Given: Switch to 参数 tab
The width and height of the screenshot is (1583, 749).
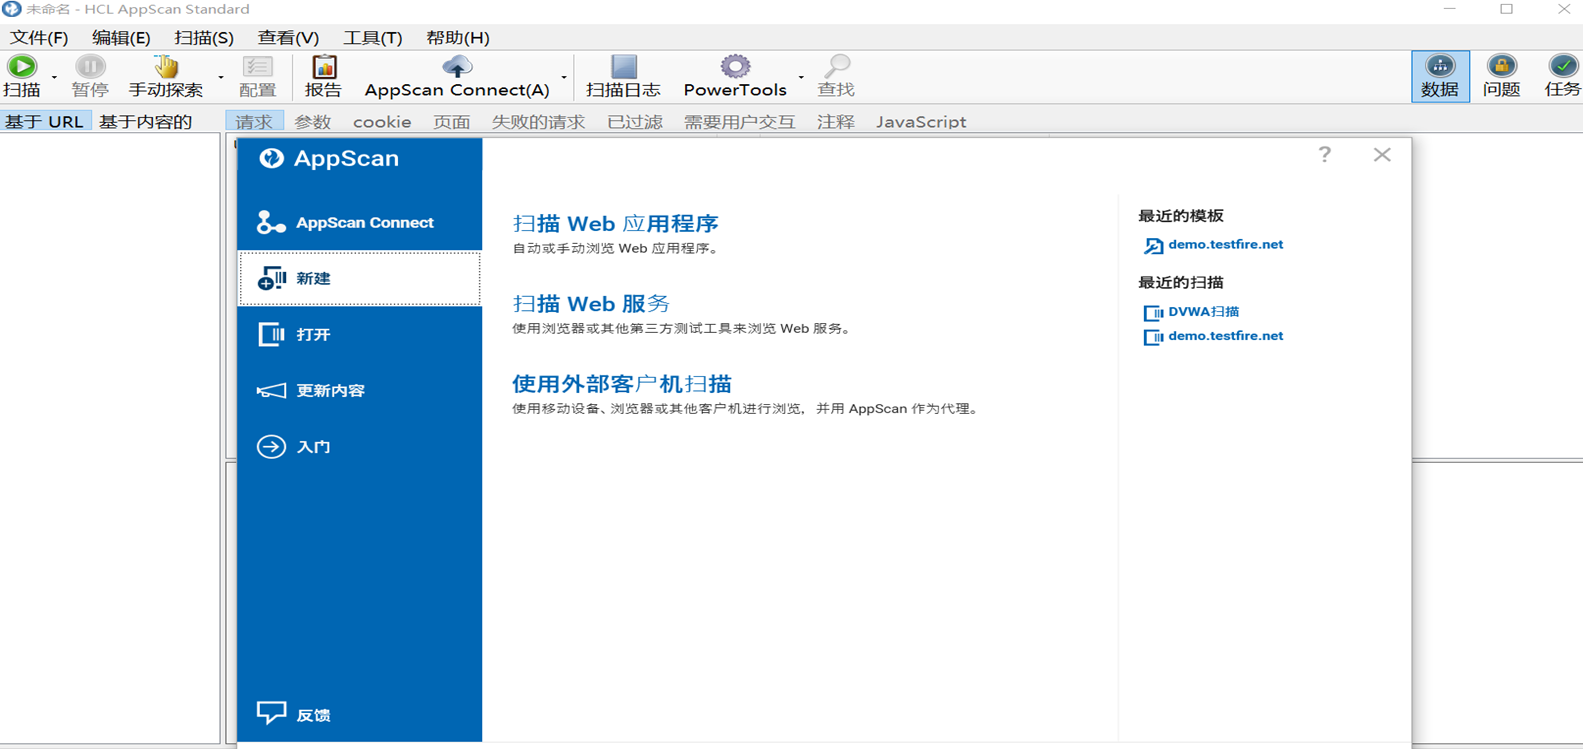Looking at the screenshot, I should [313, 122].
